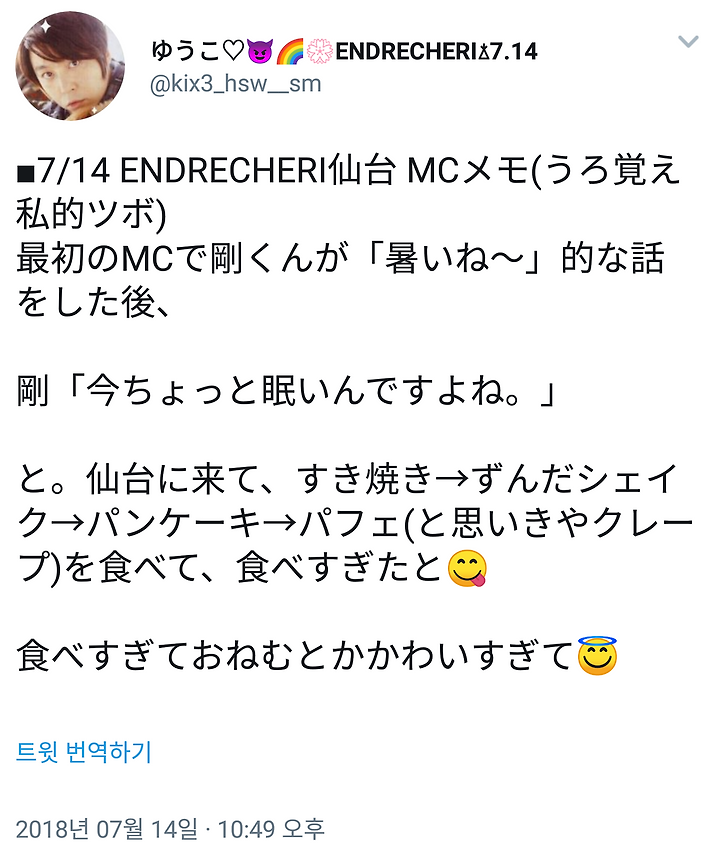Click the text 最初のMCで剛くんが
The width and height of the screenshot is (720, 857).
pyautogui.click(x=182, y=259)
